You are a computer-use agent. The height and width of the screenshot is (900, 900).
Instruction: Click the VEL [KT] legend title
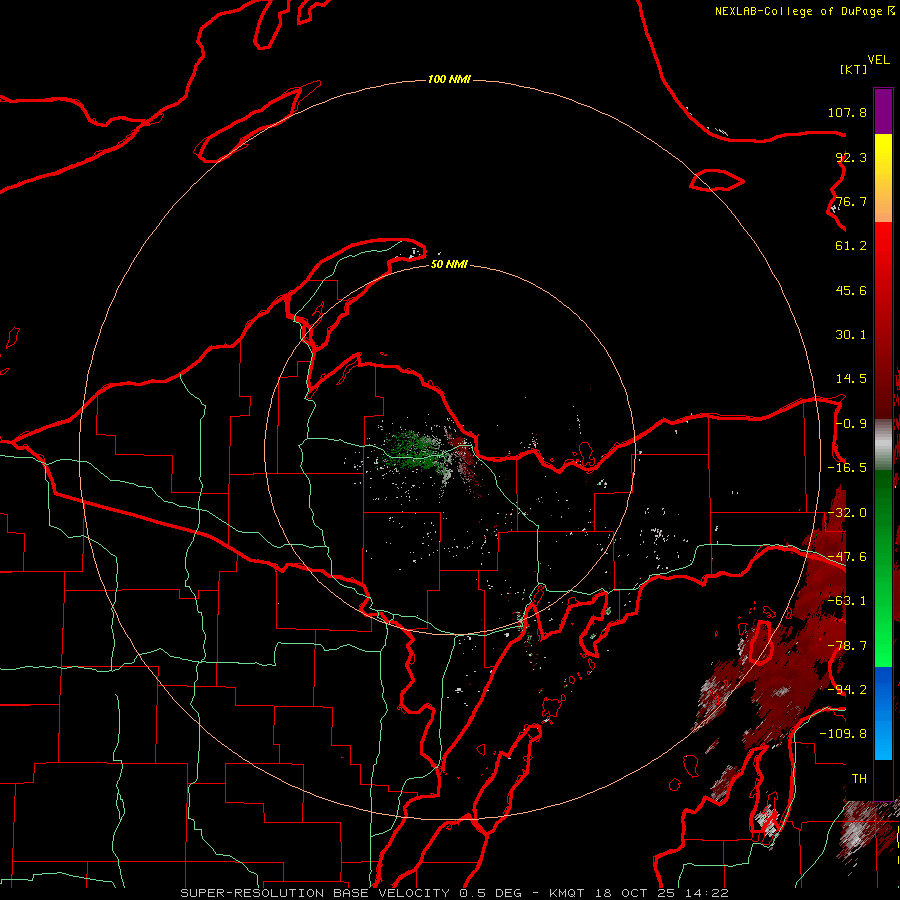[x=864, y=64]
